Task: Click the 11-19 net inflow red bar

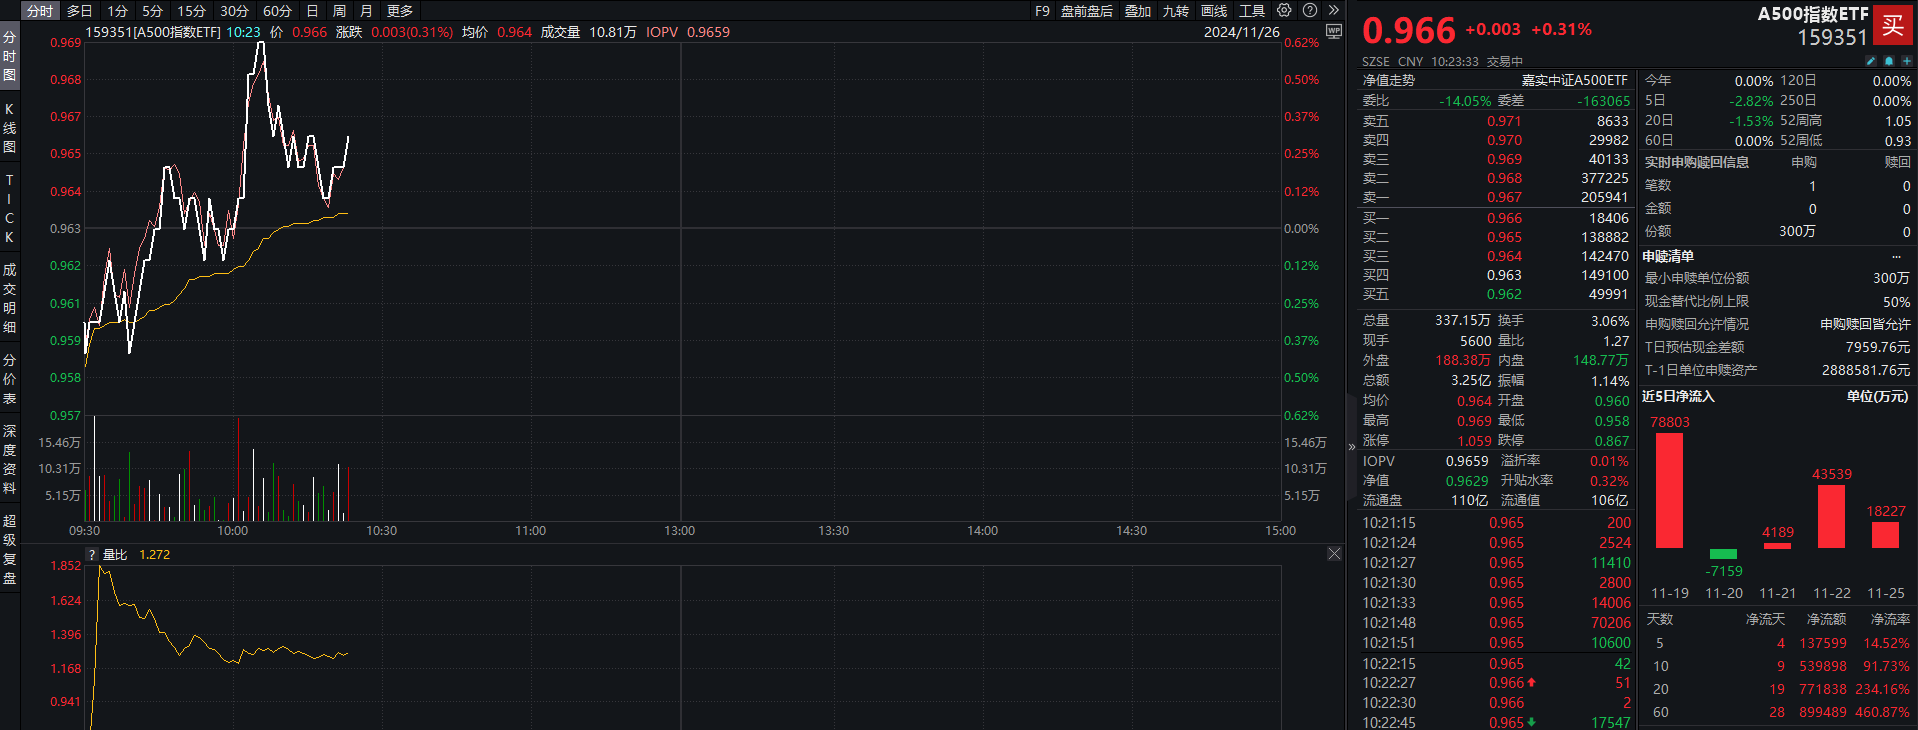Action: click(1669, 490)
